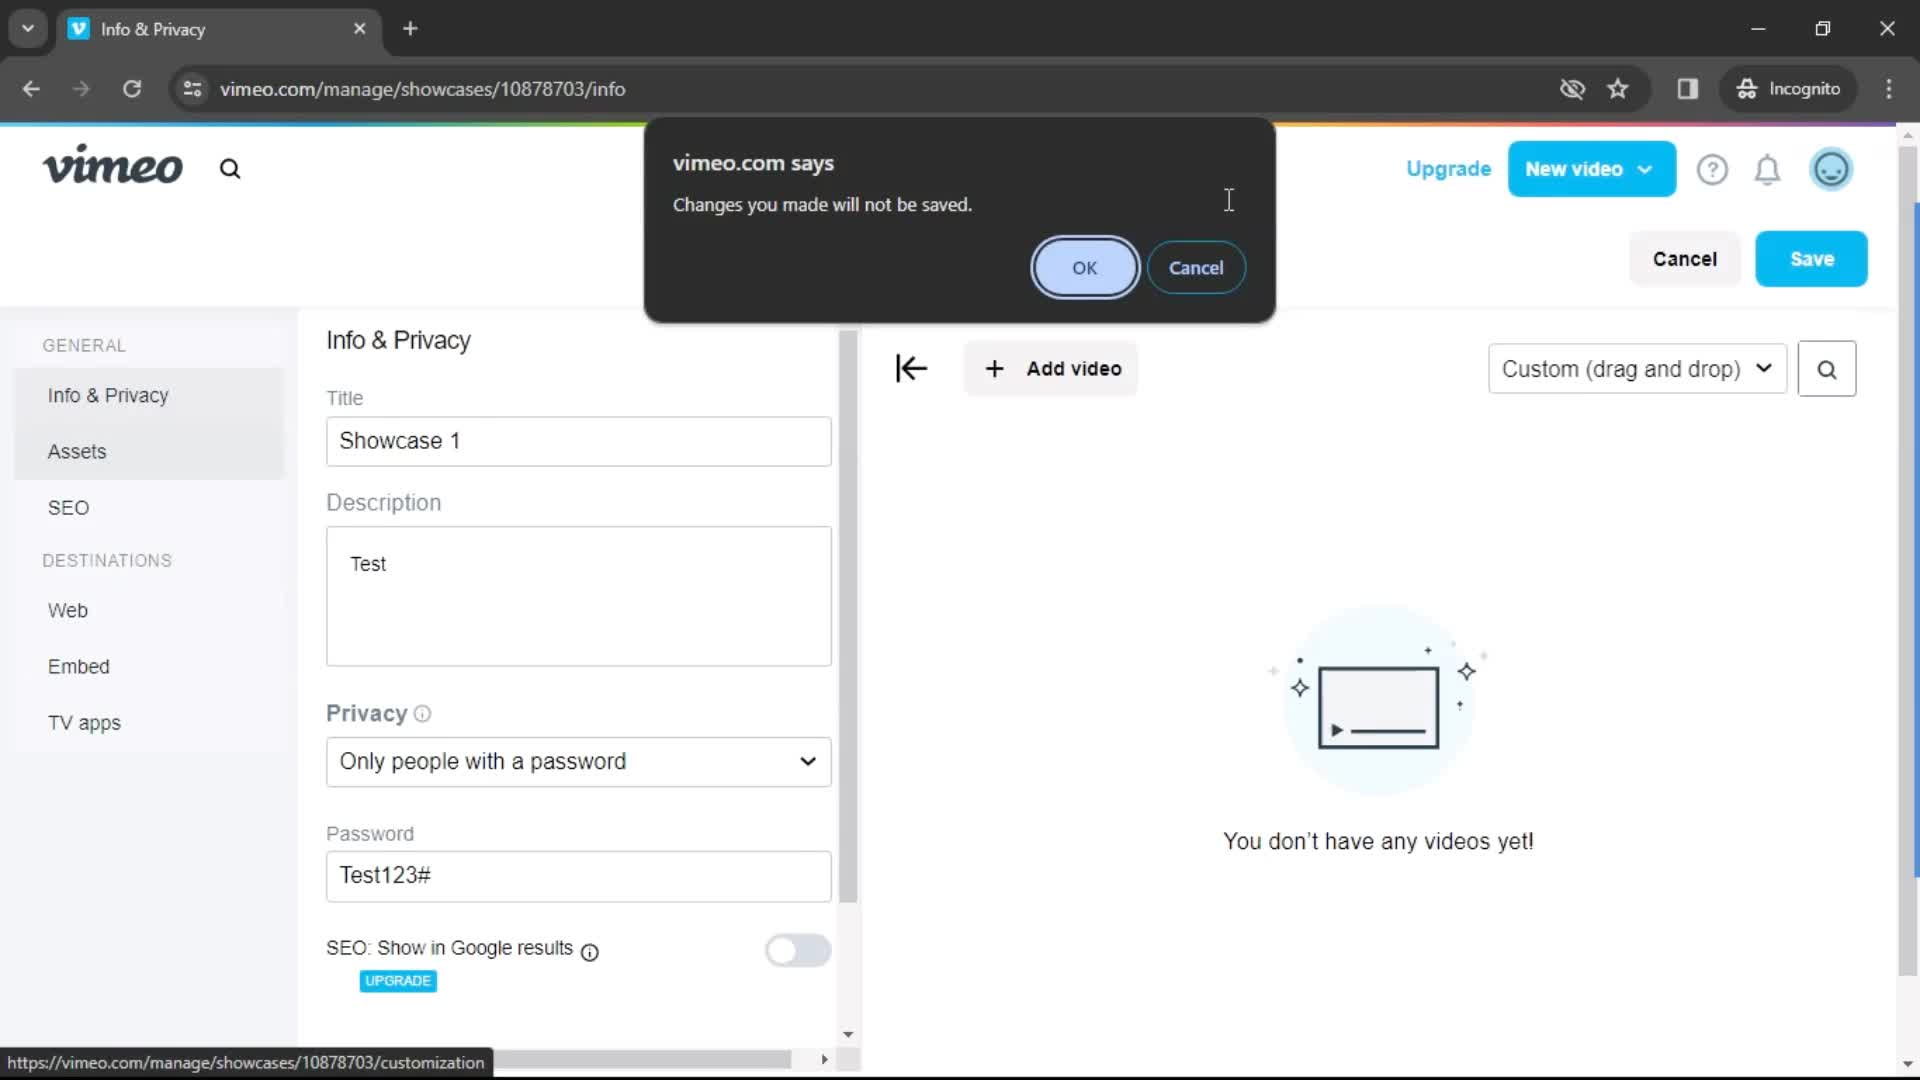Image resolution: width=1920 pixels, height=1080 pixels.
Task: Click the form panel scroll down arrow
Action: 848,1035
